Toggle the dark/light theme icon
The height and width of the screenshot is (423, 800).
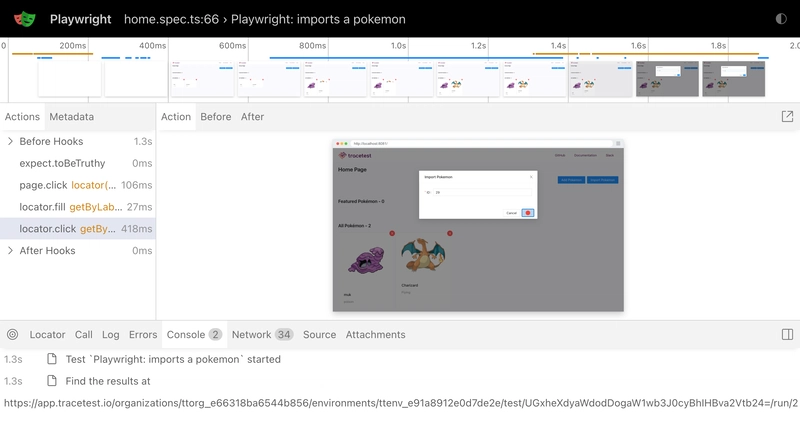point(781,19)
